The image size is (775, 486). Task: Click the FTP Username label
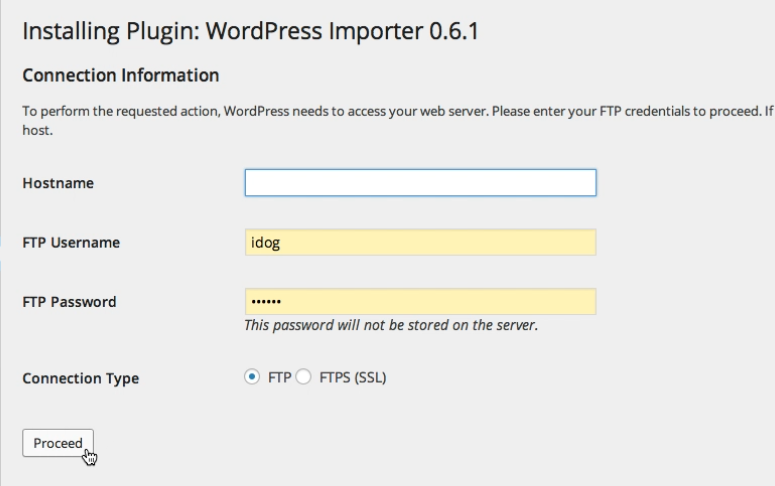(71, 242)
